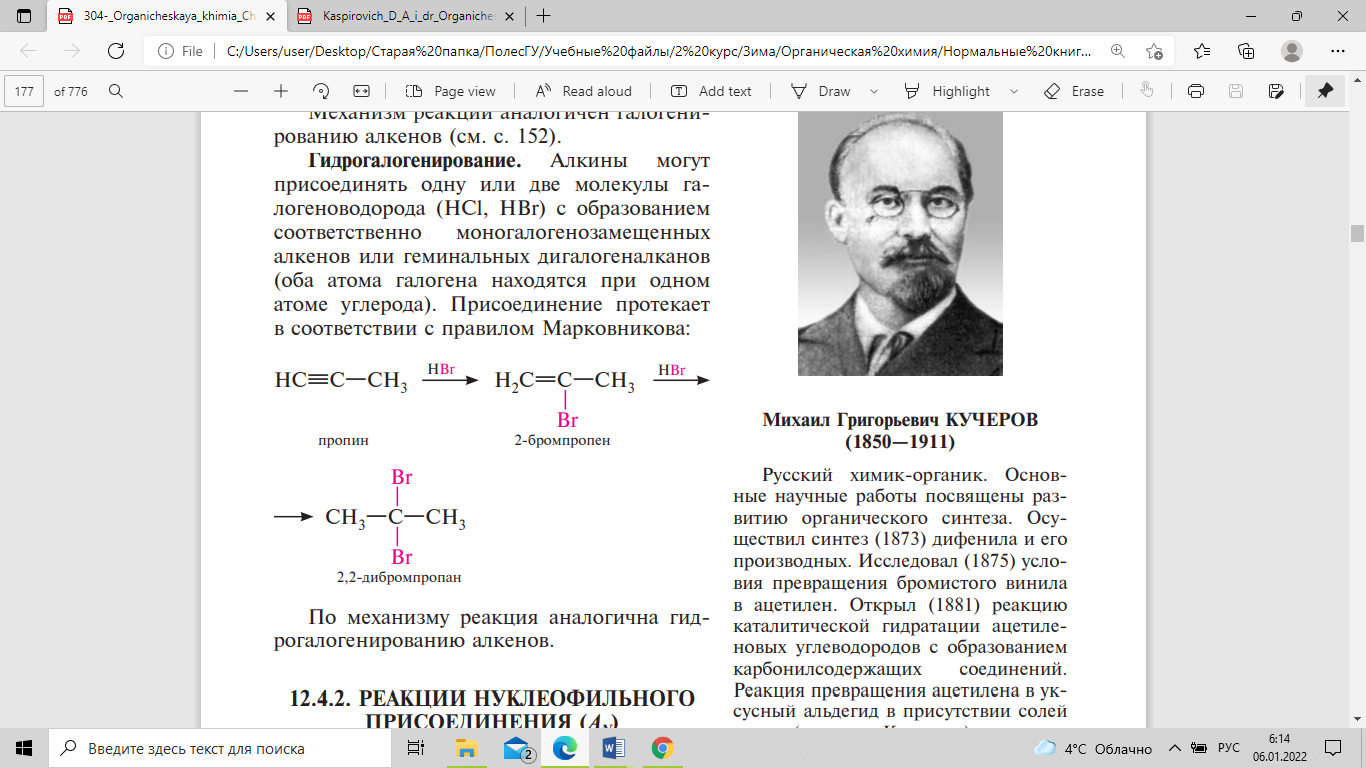This screenshot has width=1366, height=768.
Task: Open the Mail app on taskbar
Action: tap(517, 748)
